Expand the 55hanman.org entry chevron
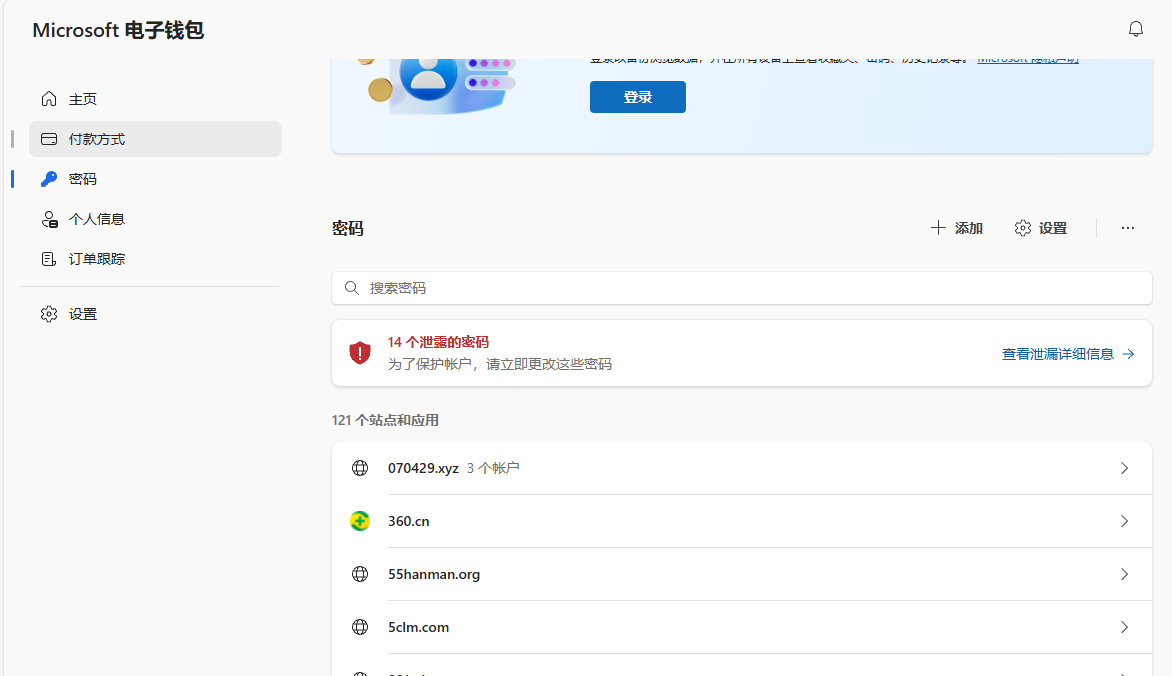This screenshot has height=676, width=1172. click(x=1124, y=574)
